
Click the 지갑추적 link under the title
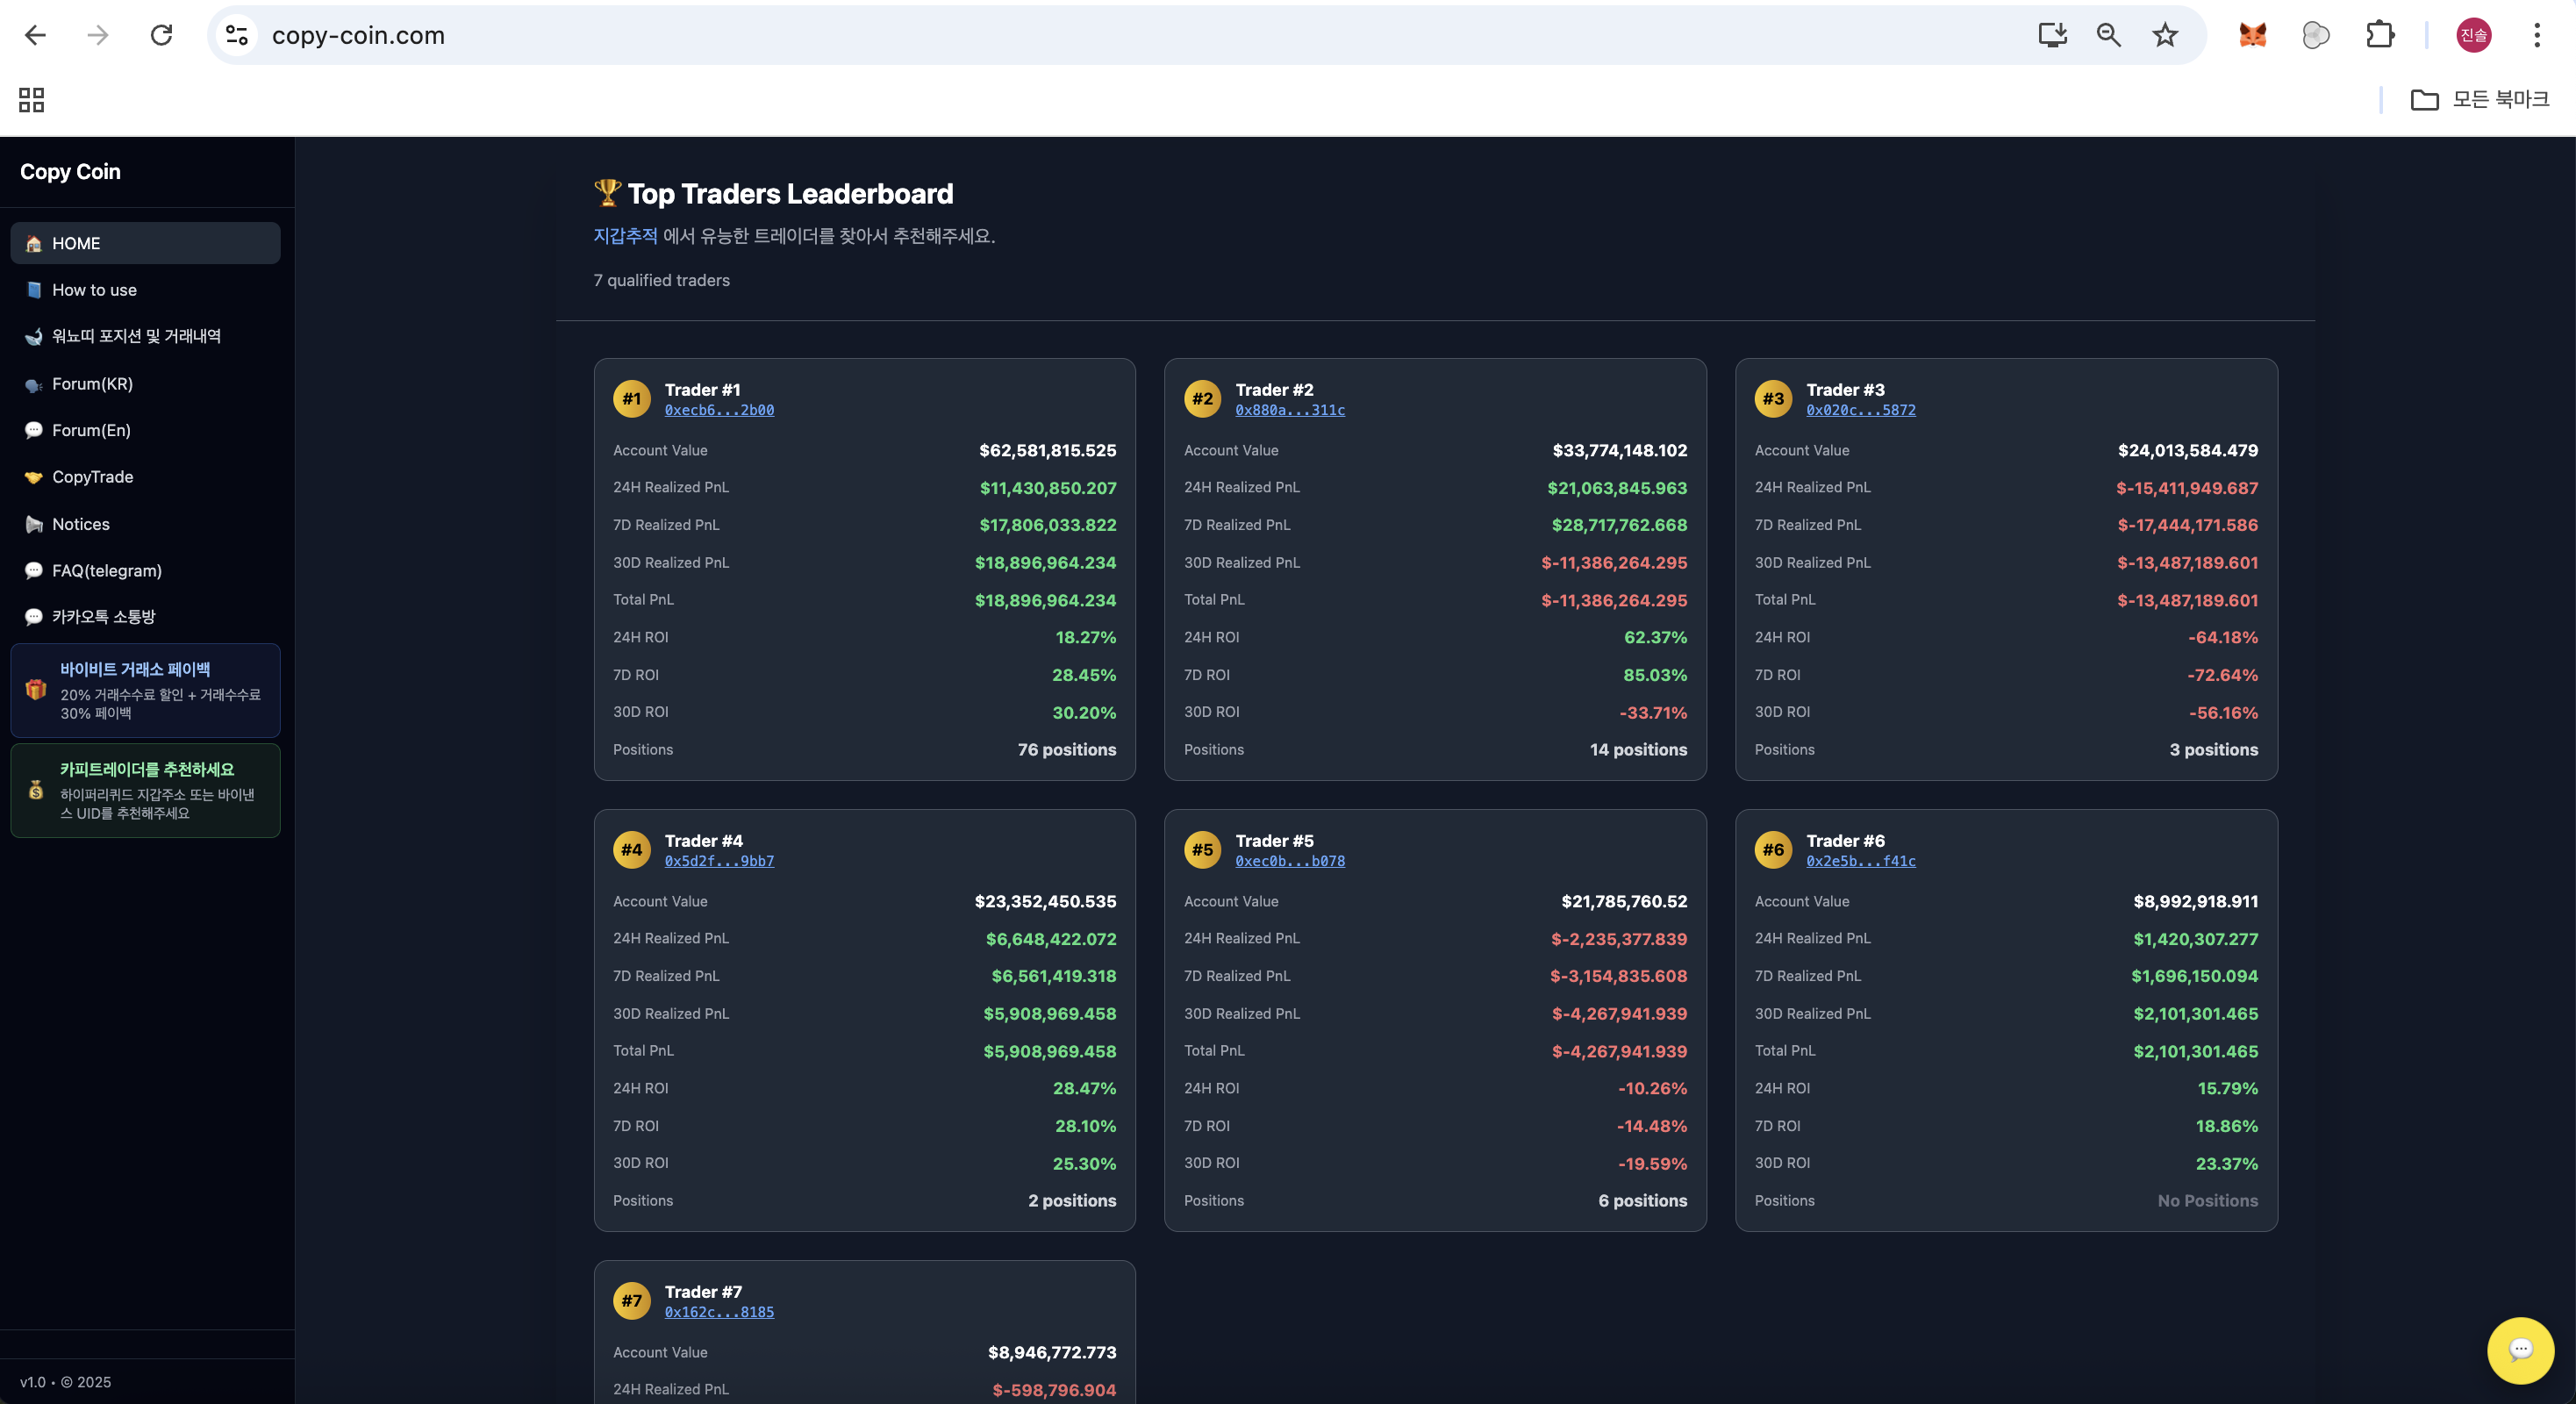coord(625,236)
